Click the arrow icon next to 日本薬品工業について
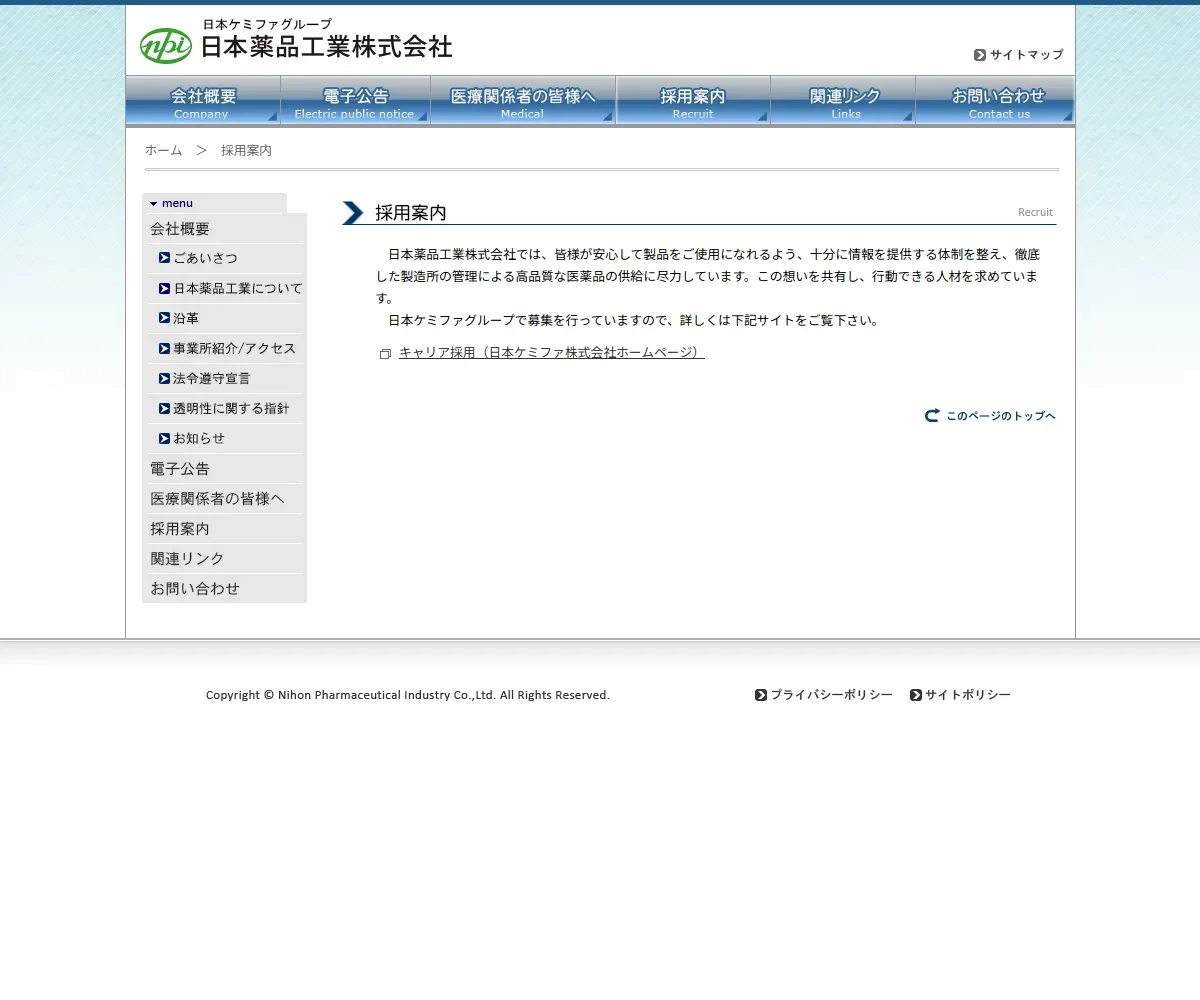1200x1000 pixels. click(165, 288)
